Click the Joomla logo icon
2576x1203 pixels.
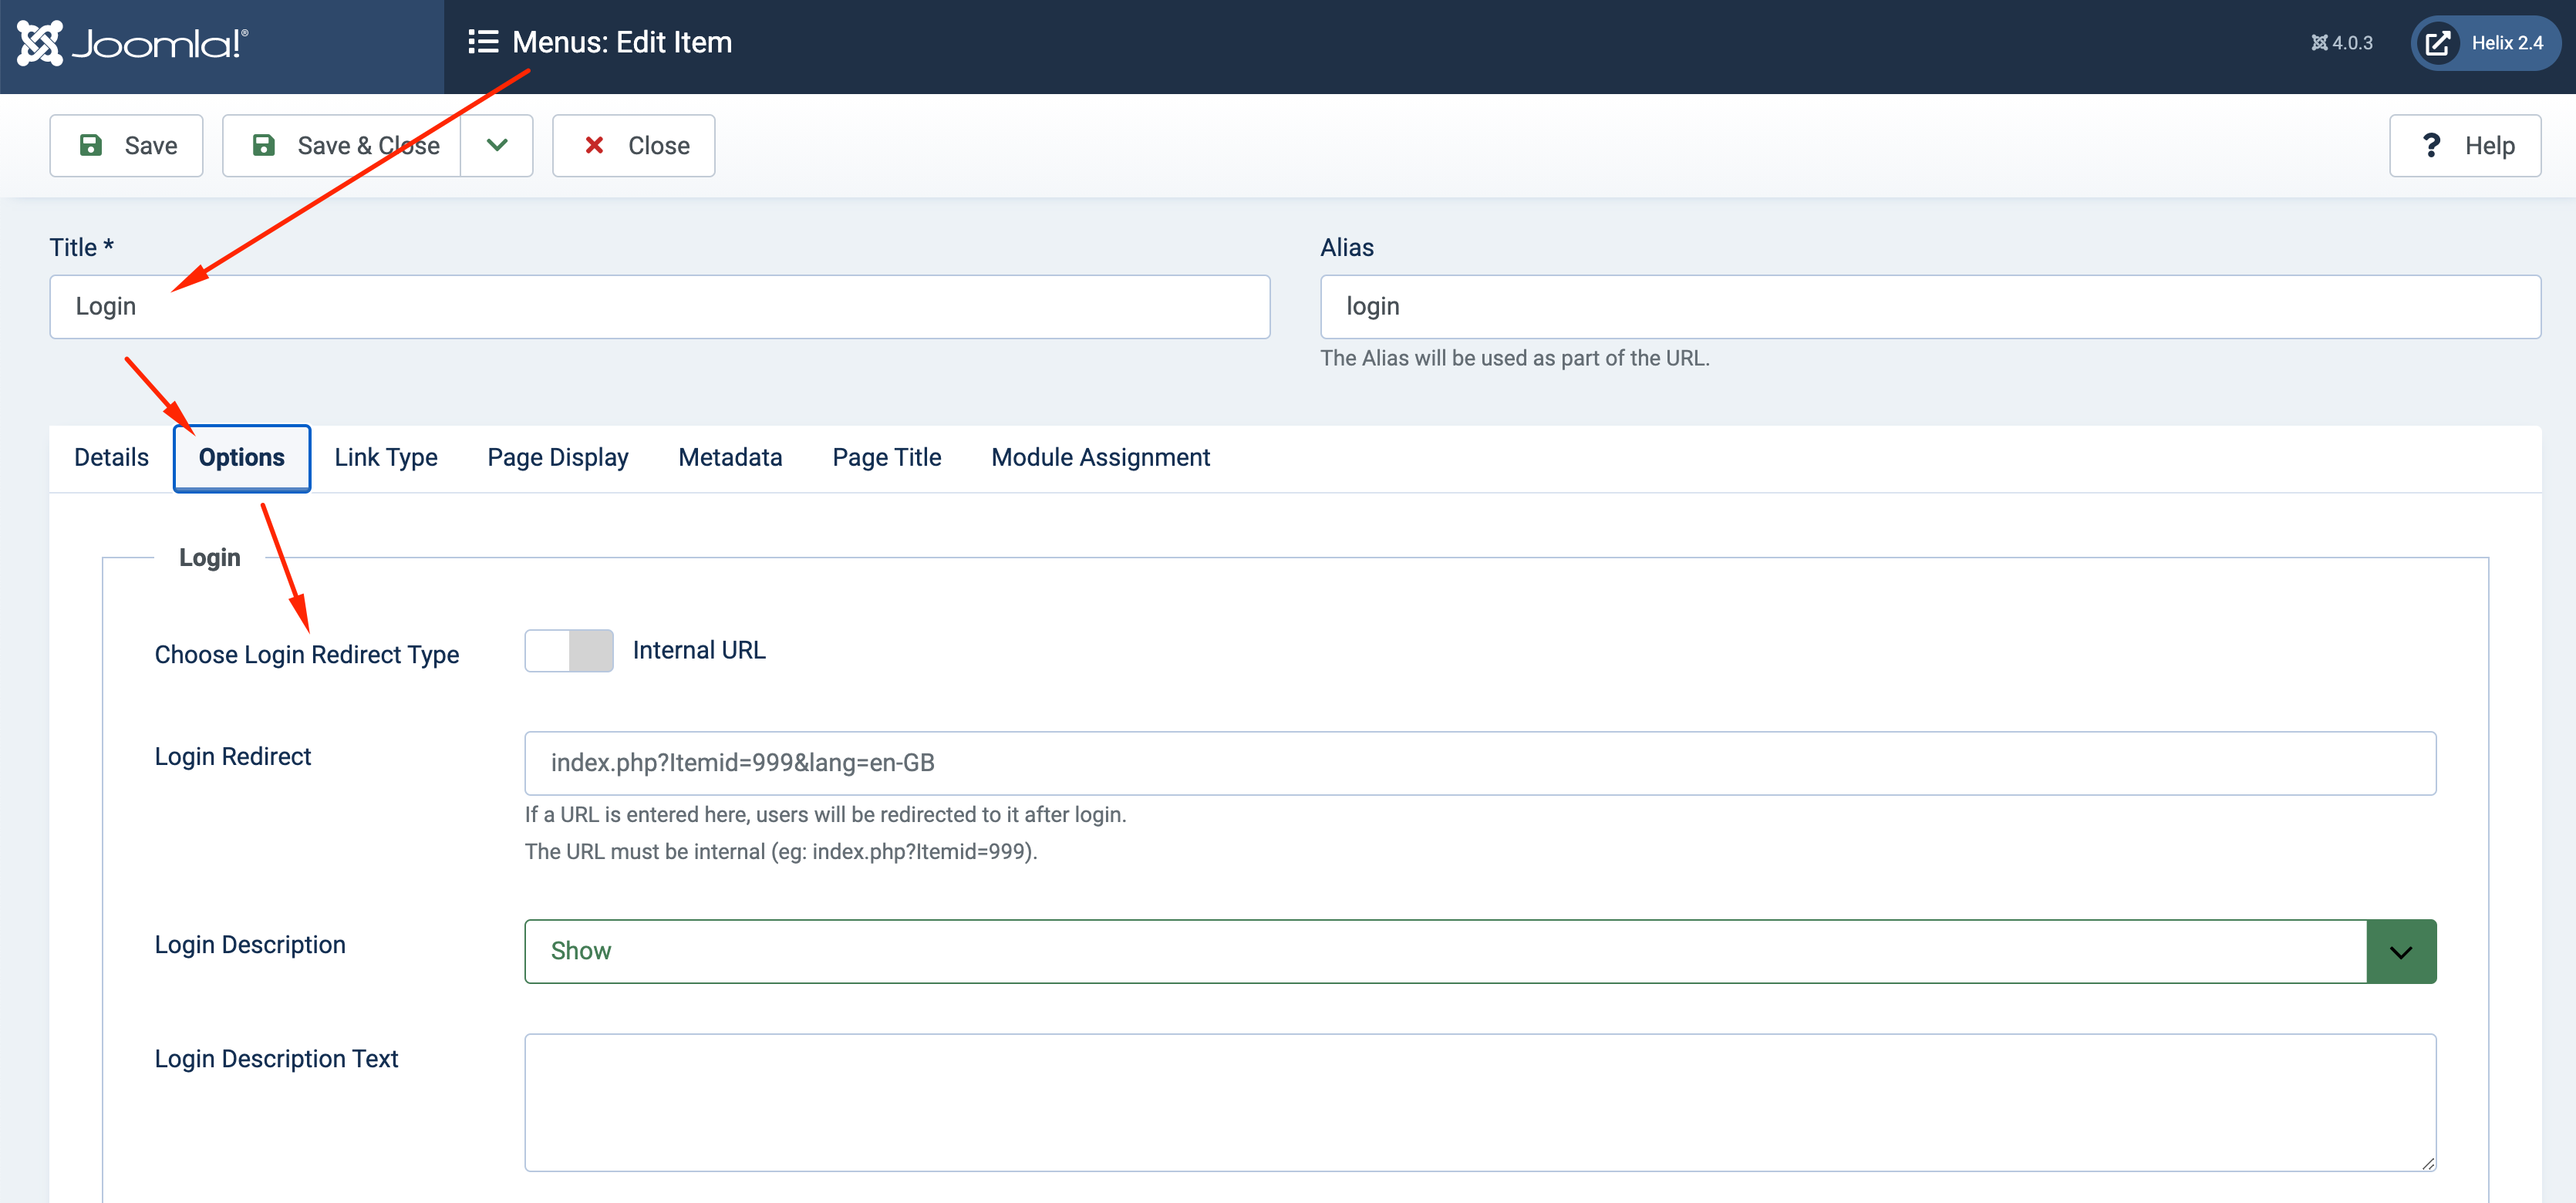[40, 43]
